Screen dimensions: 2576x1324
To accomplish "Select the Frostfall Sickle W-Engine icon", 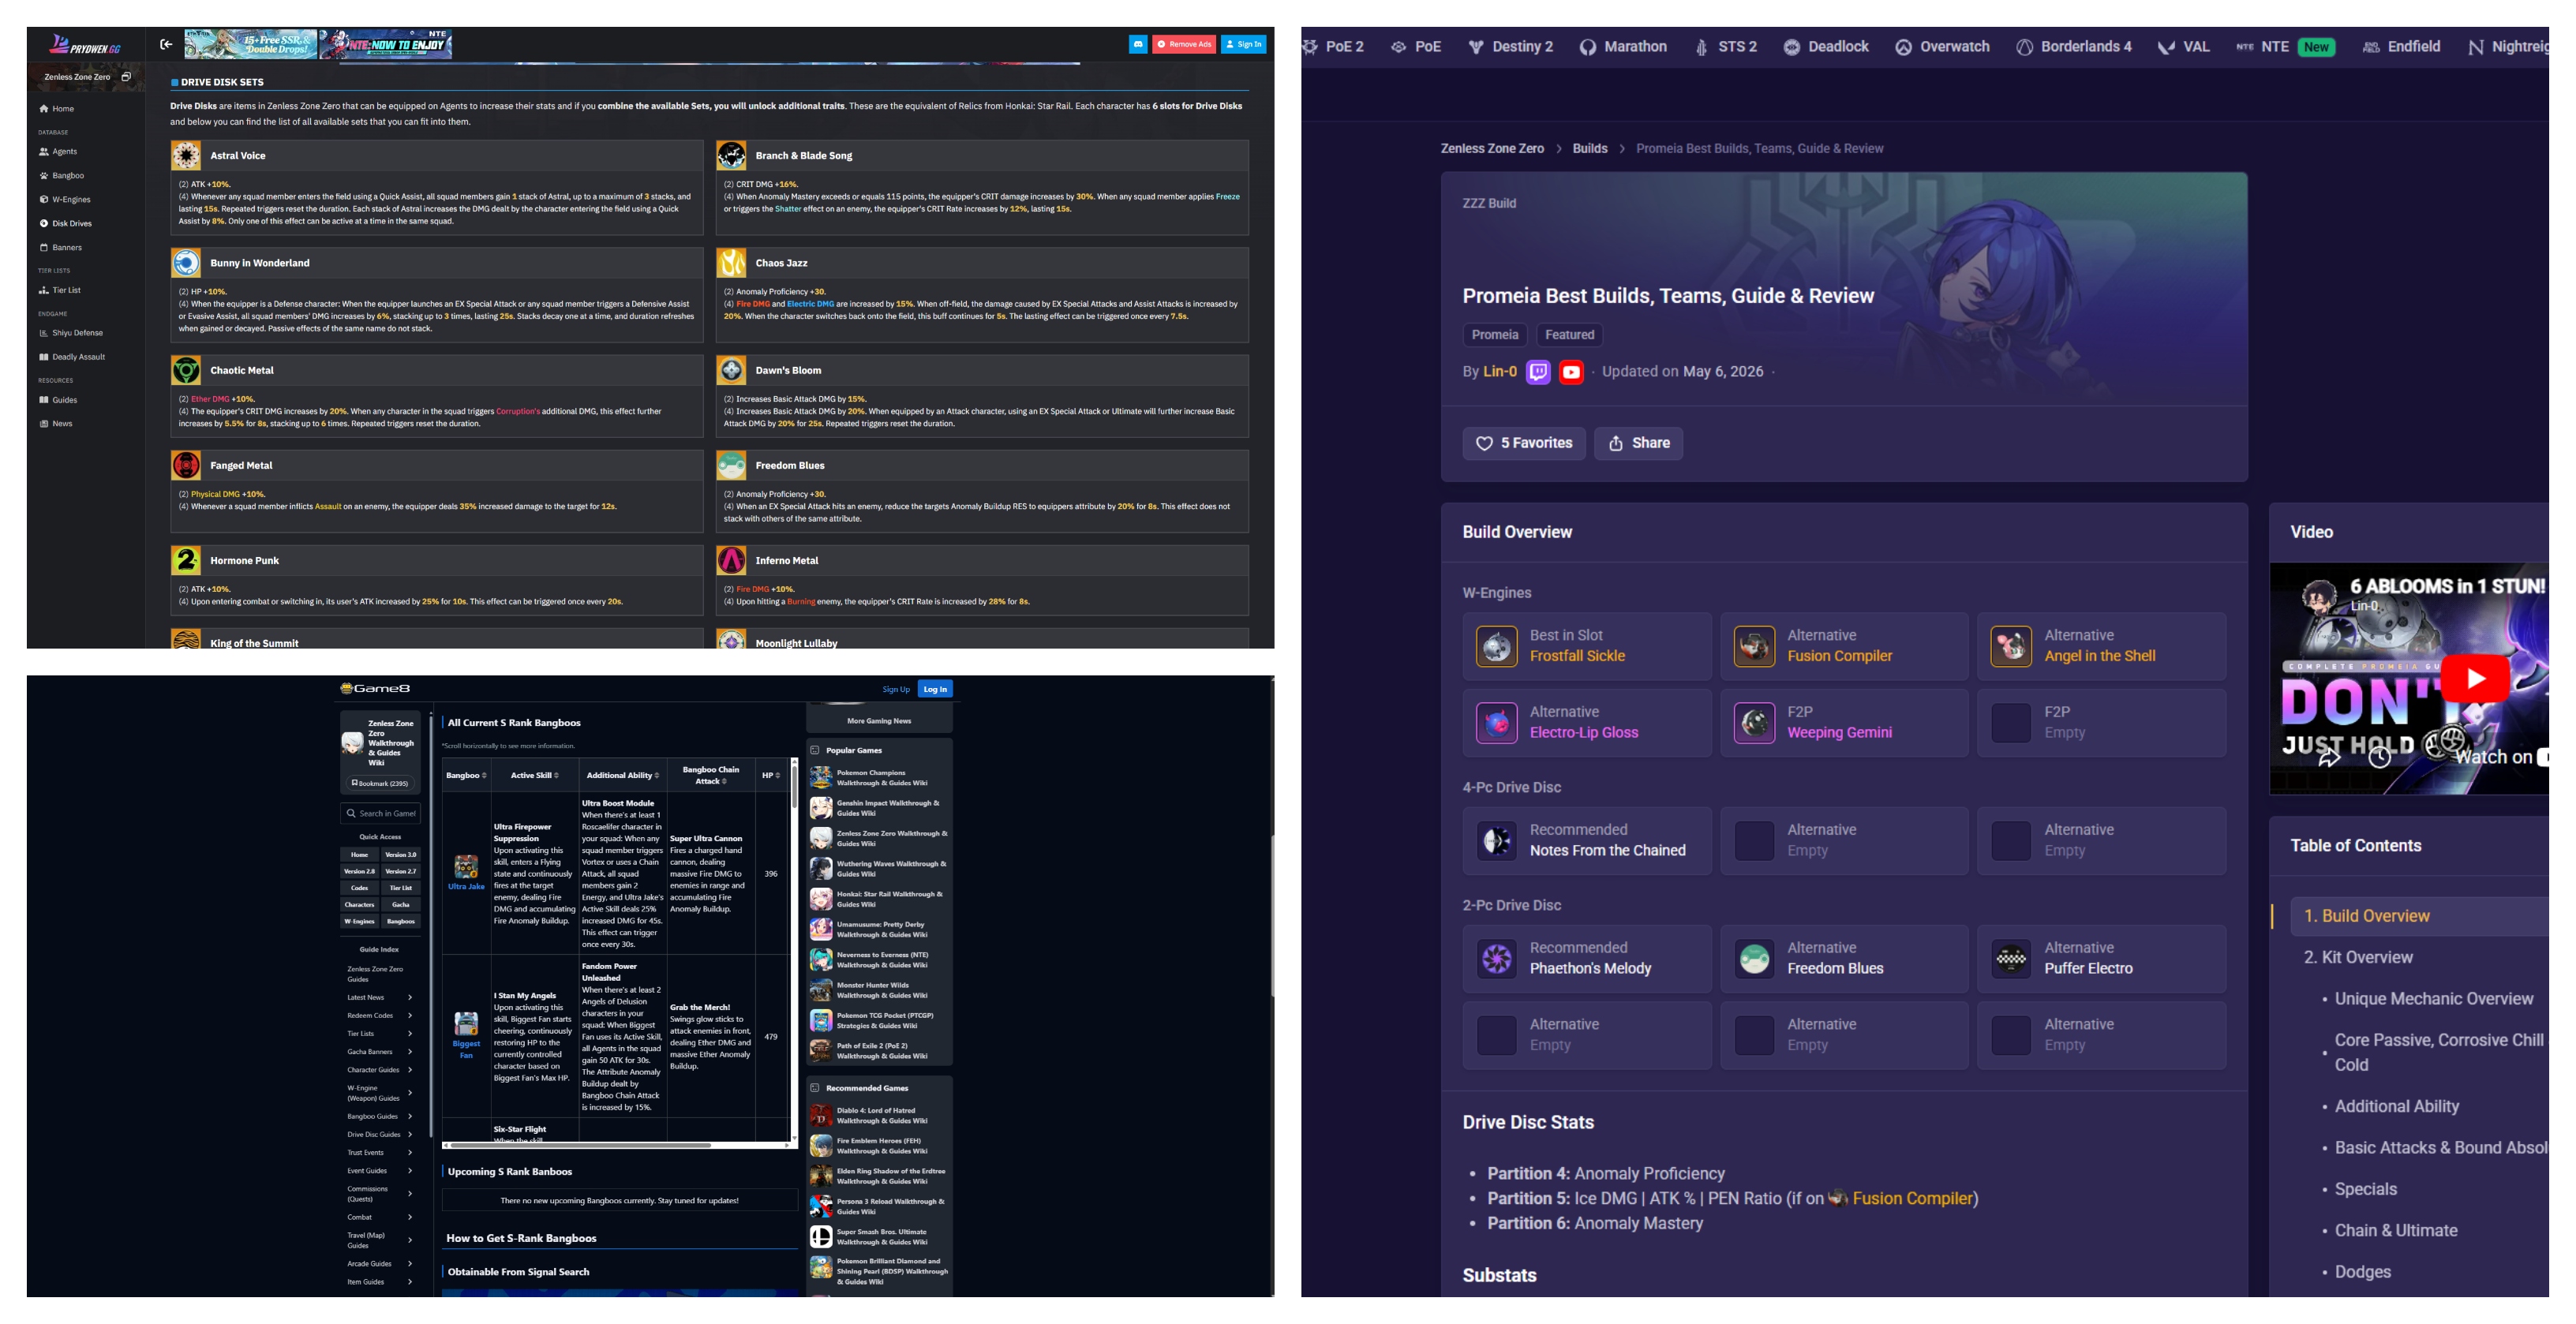I will [x=1496, y=647].
